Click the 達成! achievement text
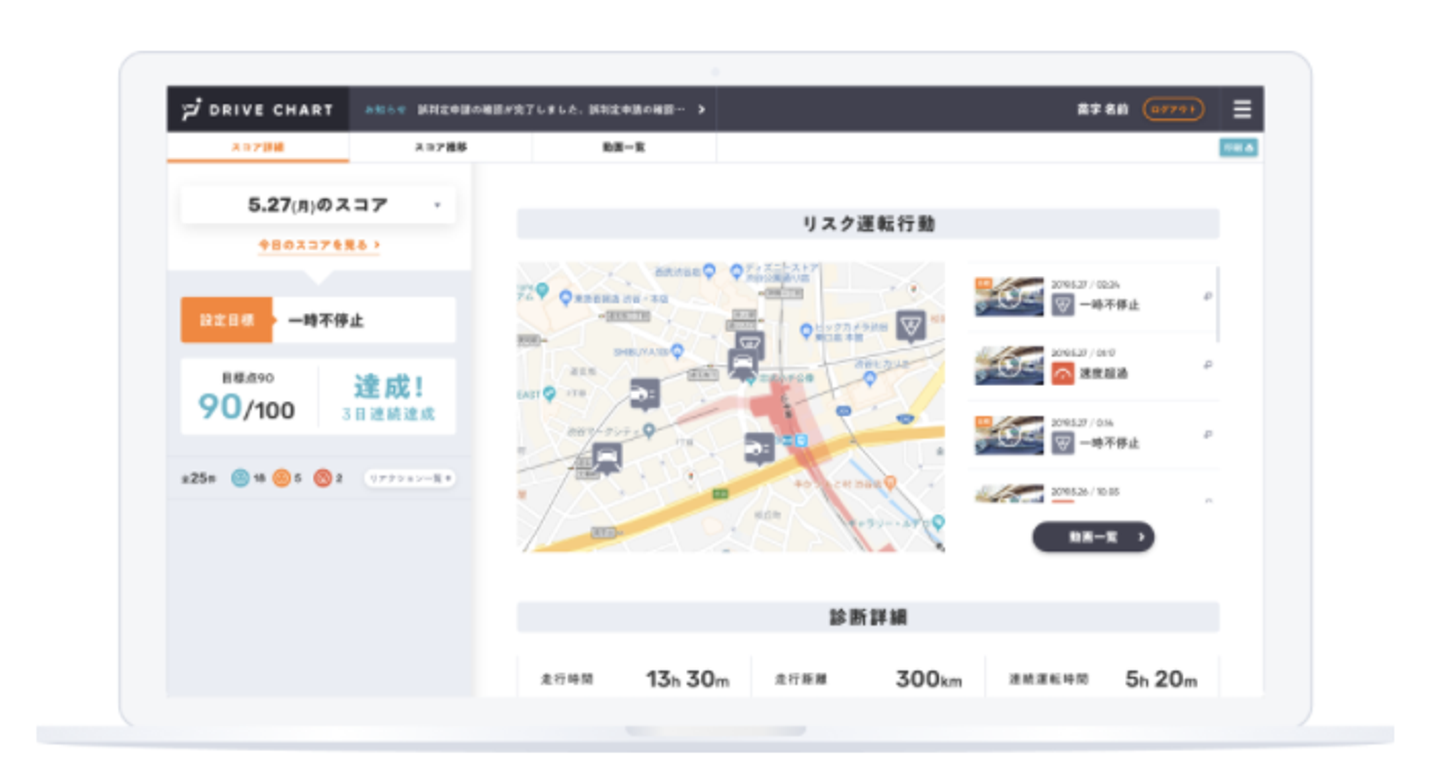This screenshot has width=1440, height=784. 388,387
